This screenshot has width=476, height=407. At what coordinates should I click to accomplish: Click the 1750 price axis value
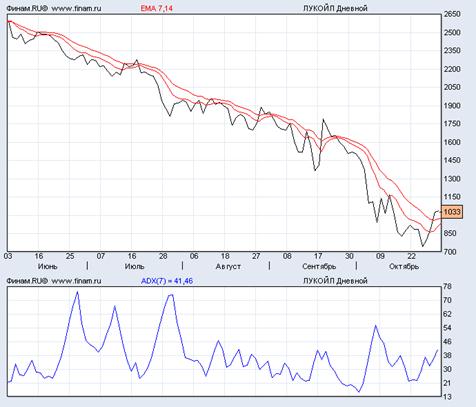coord(452,124)
